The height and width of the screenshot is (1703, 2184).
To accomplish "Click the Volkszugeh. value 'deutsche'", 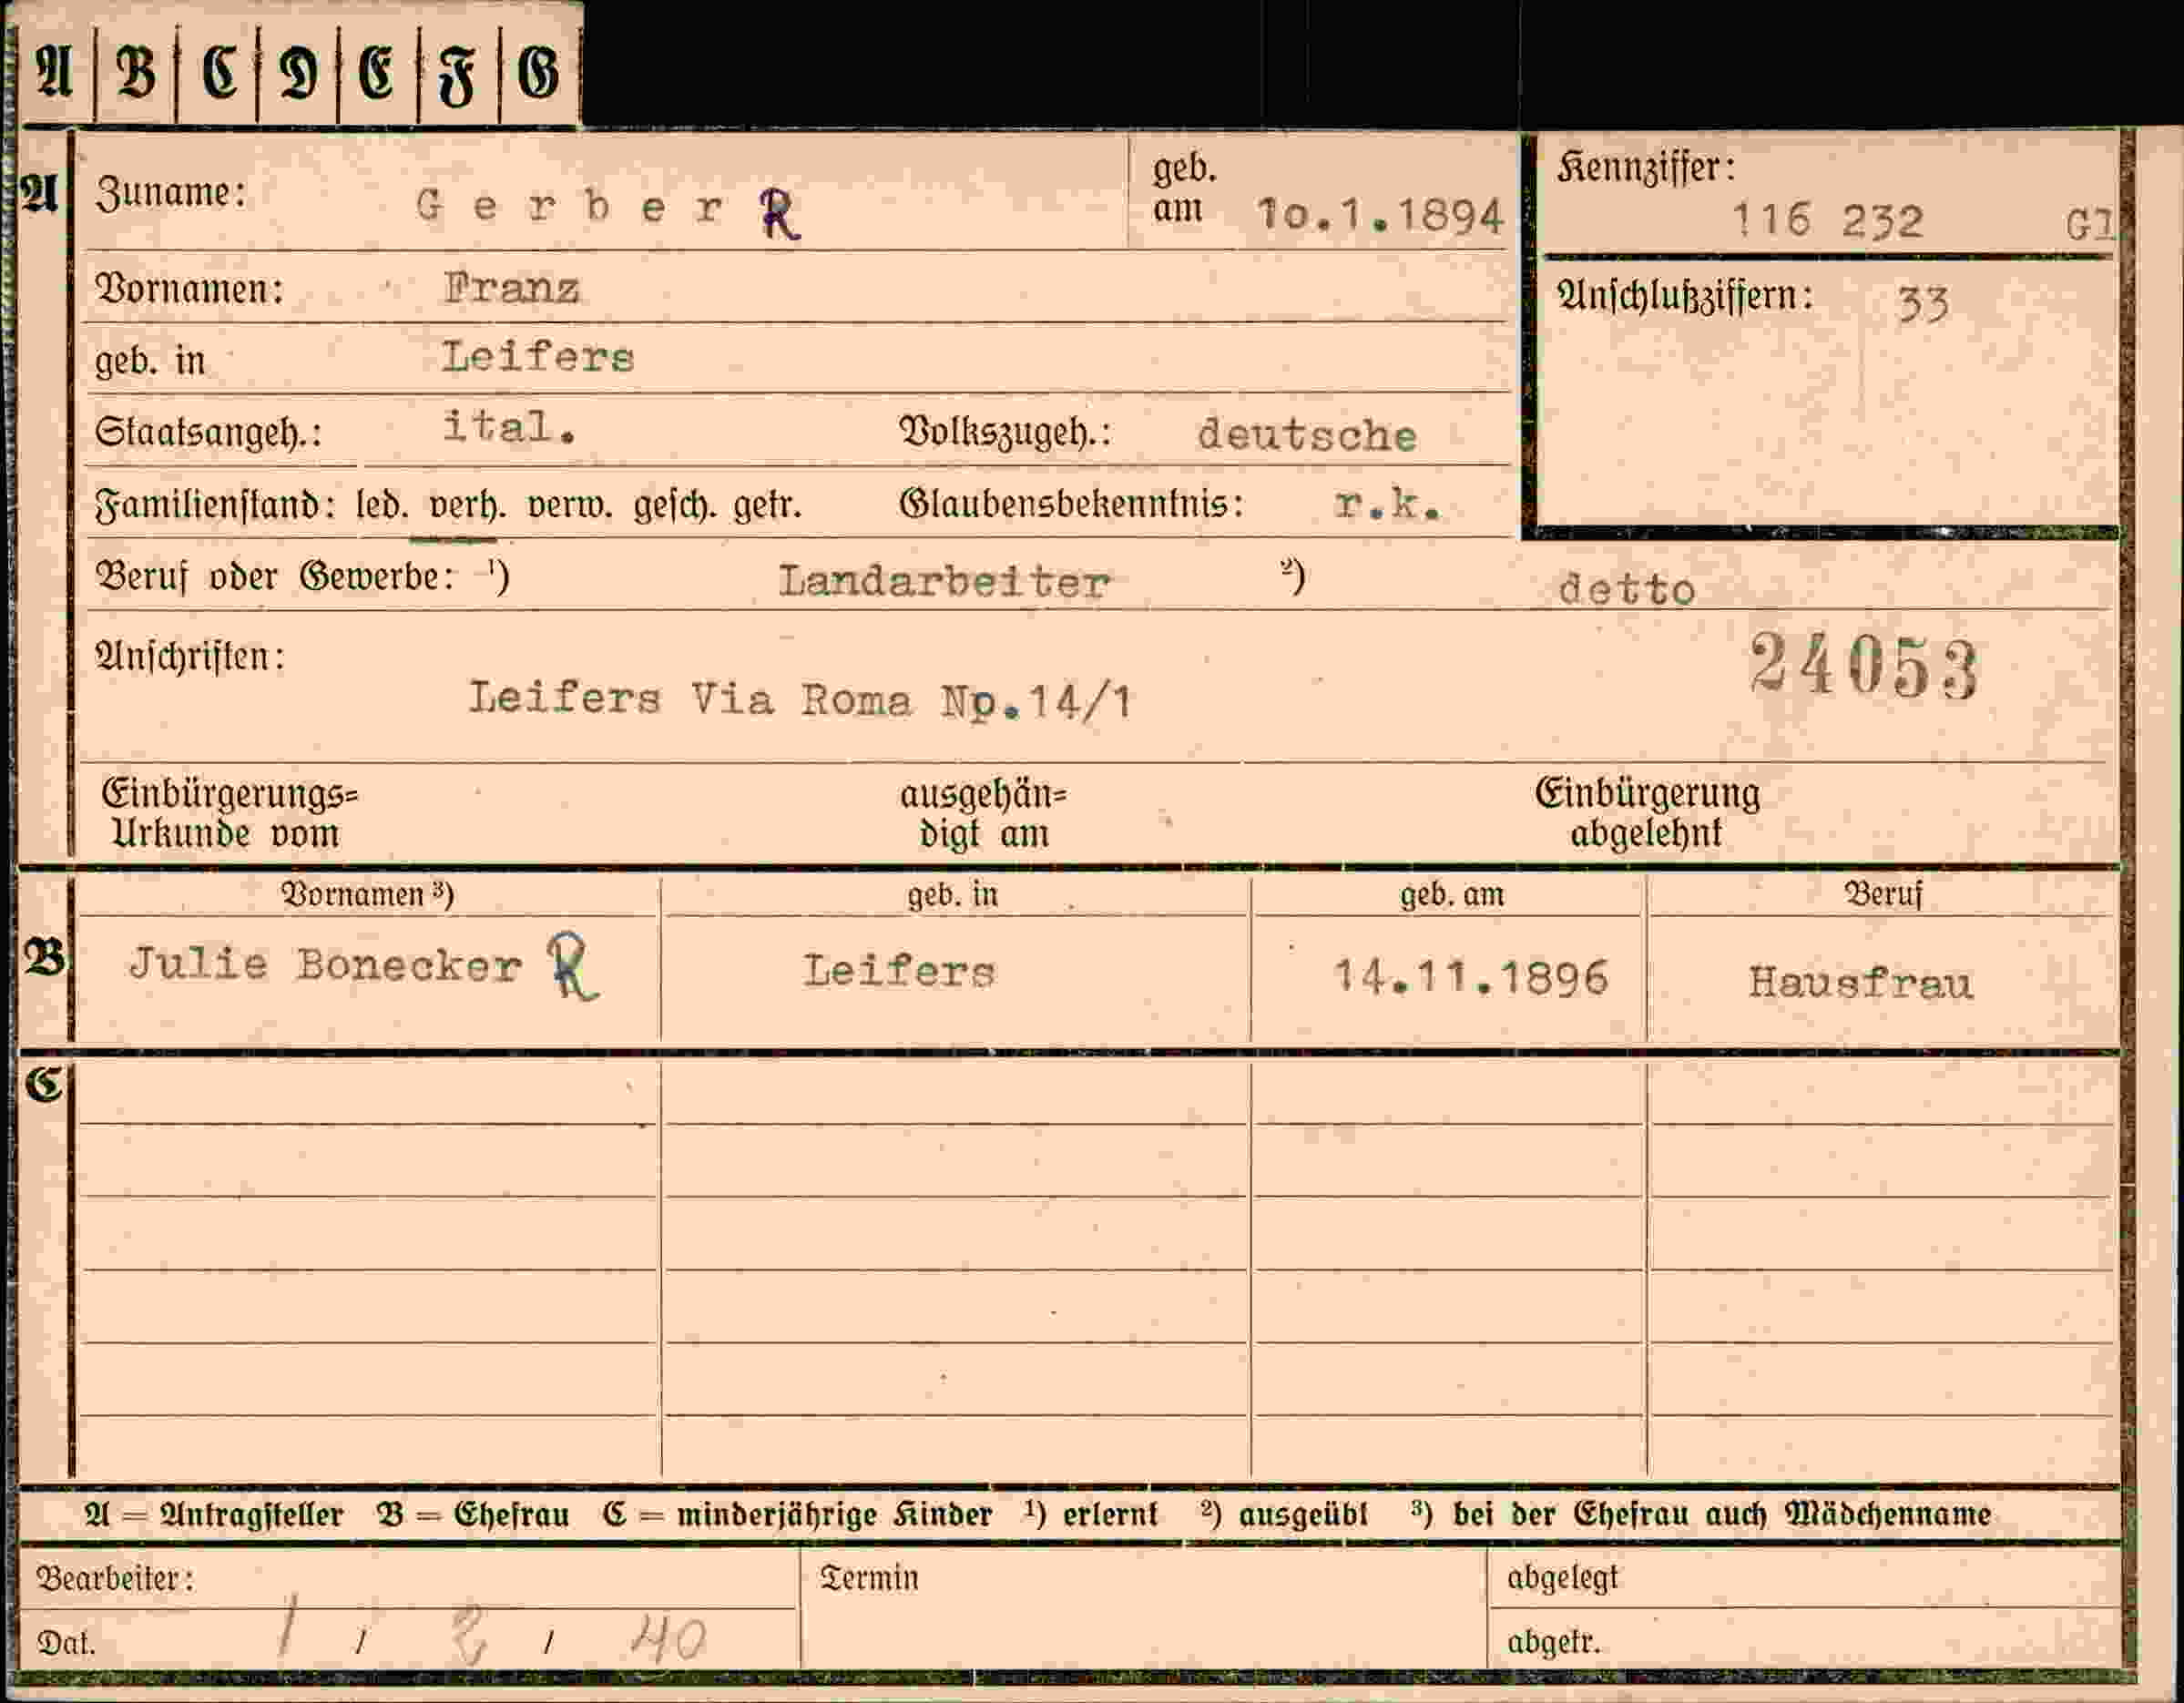I will coord(1307,435).
